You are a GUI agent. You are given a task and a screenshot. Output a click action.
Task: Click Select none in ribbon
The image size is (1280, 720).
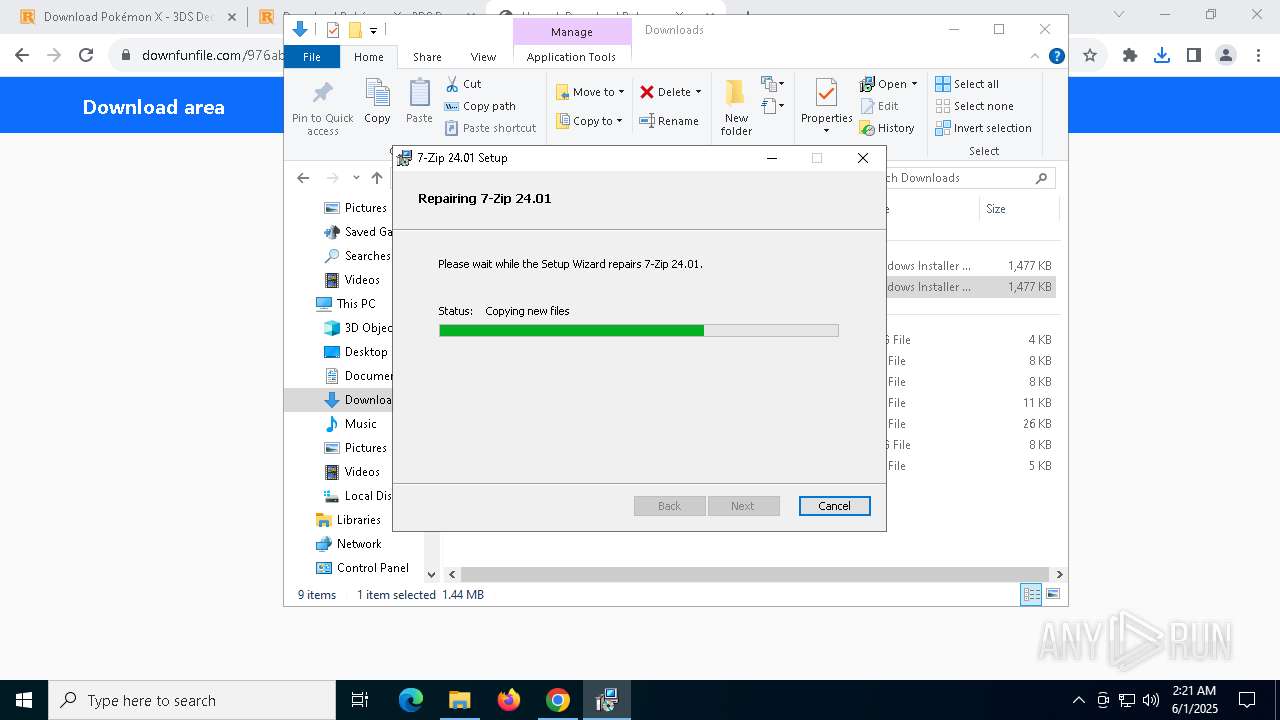(x=974, y=106)
